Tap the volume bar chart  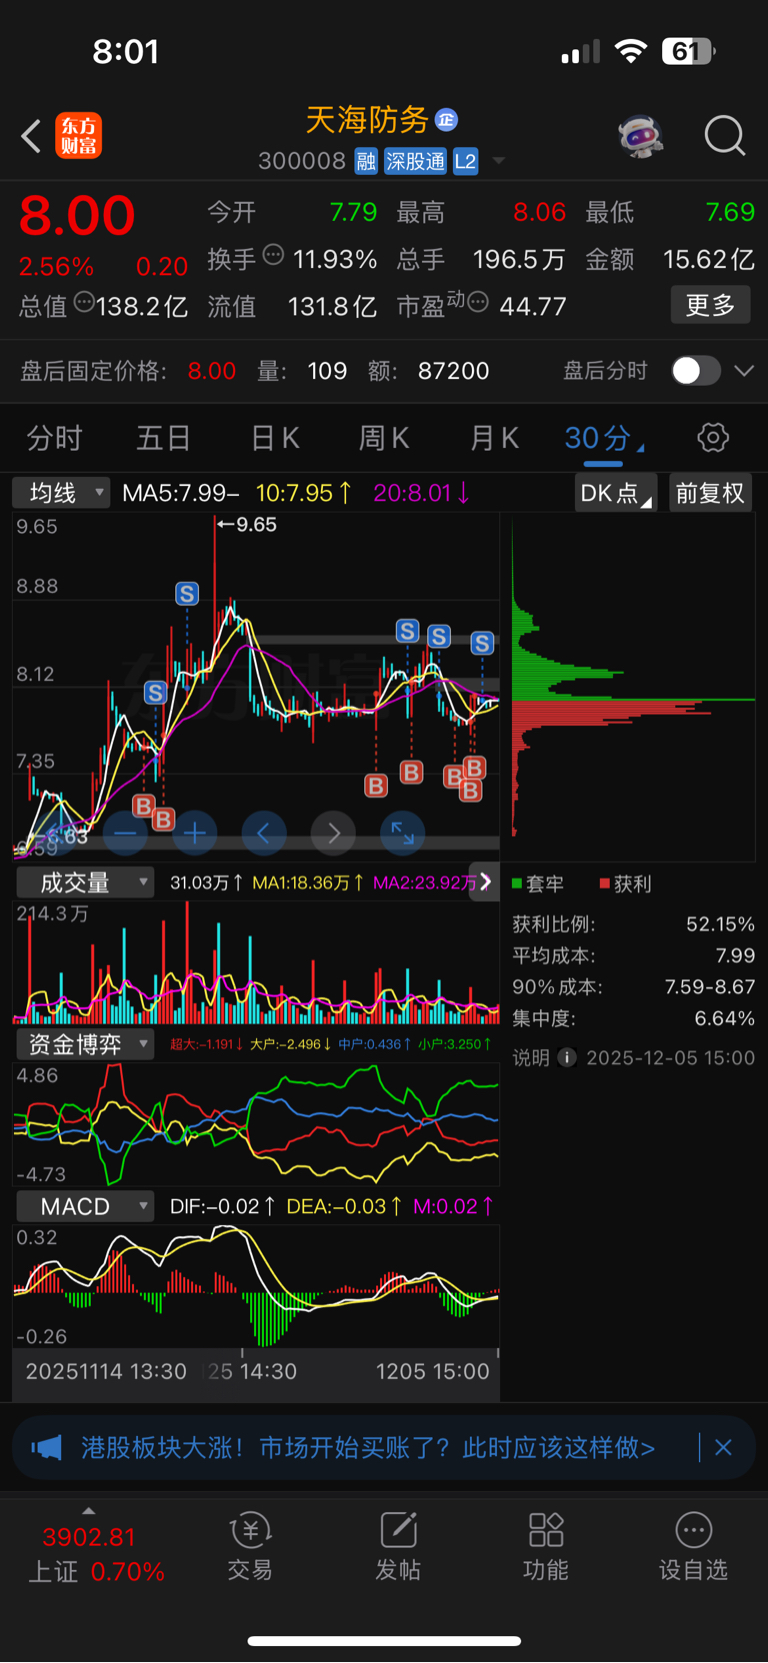[256, 962]
